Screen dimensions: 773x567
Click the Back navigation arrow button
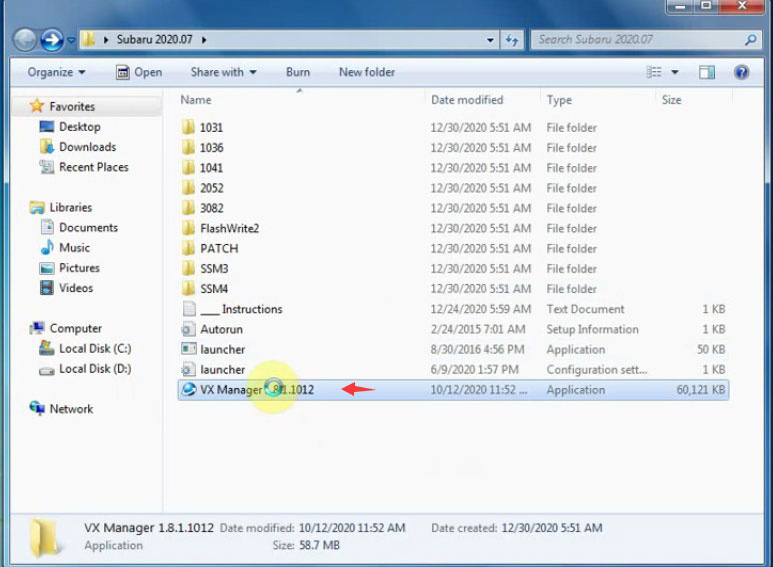25,40
